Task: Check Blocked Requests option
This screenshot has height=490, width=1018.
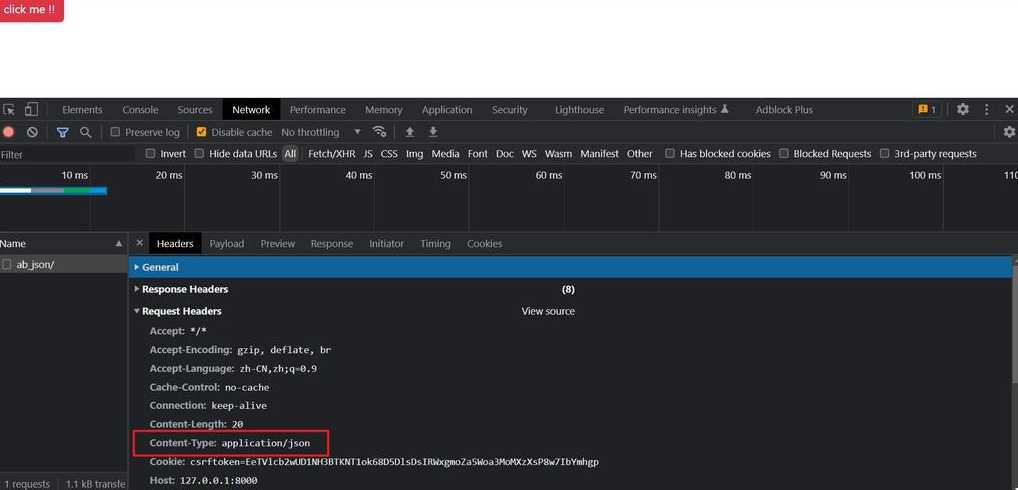Action: coord(784,154)
